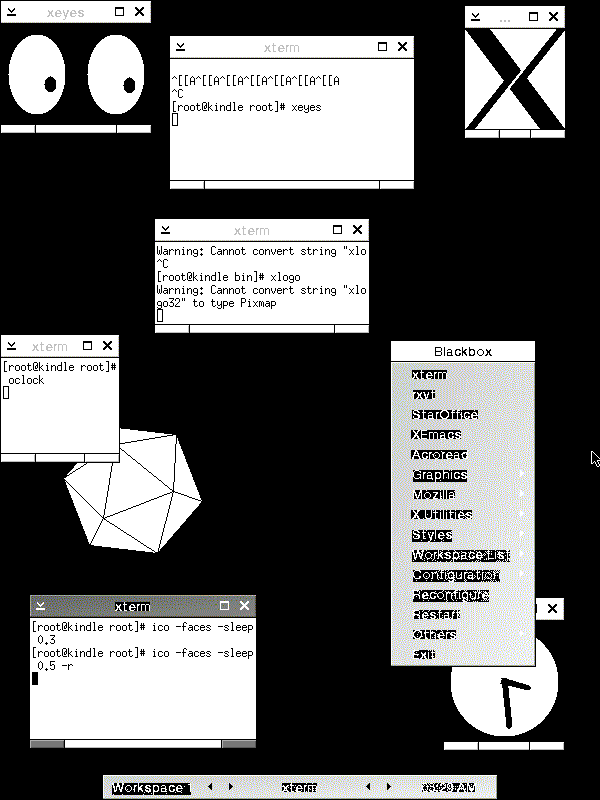Click the right eye in xeyes
Viewport: 600px width, 800px height.
[116, 74]
